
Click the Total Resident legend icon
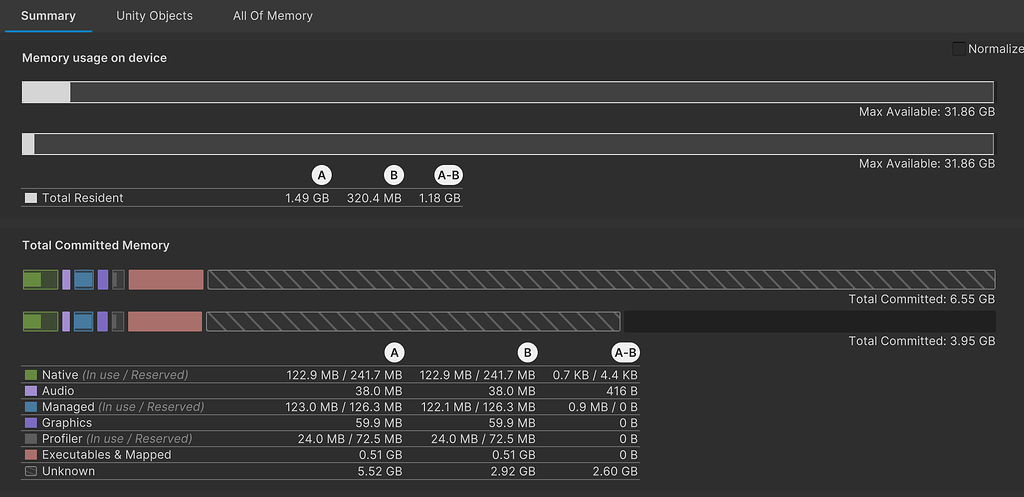(x=31, y=198)
